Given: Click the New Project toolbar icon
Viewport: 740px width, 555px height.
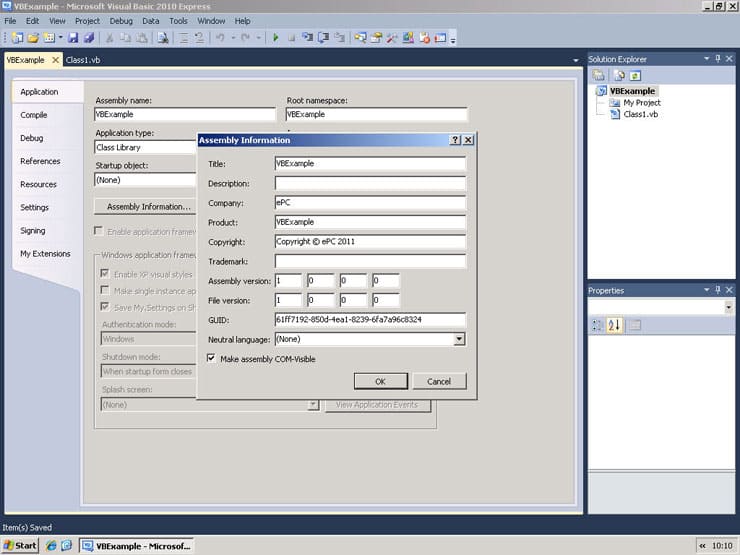Looking at the screenshot, I should [x=17, y=38].
